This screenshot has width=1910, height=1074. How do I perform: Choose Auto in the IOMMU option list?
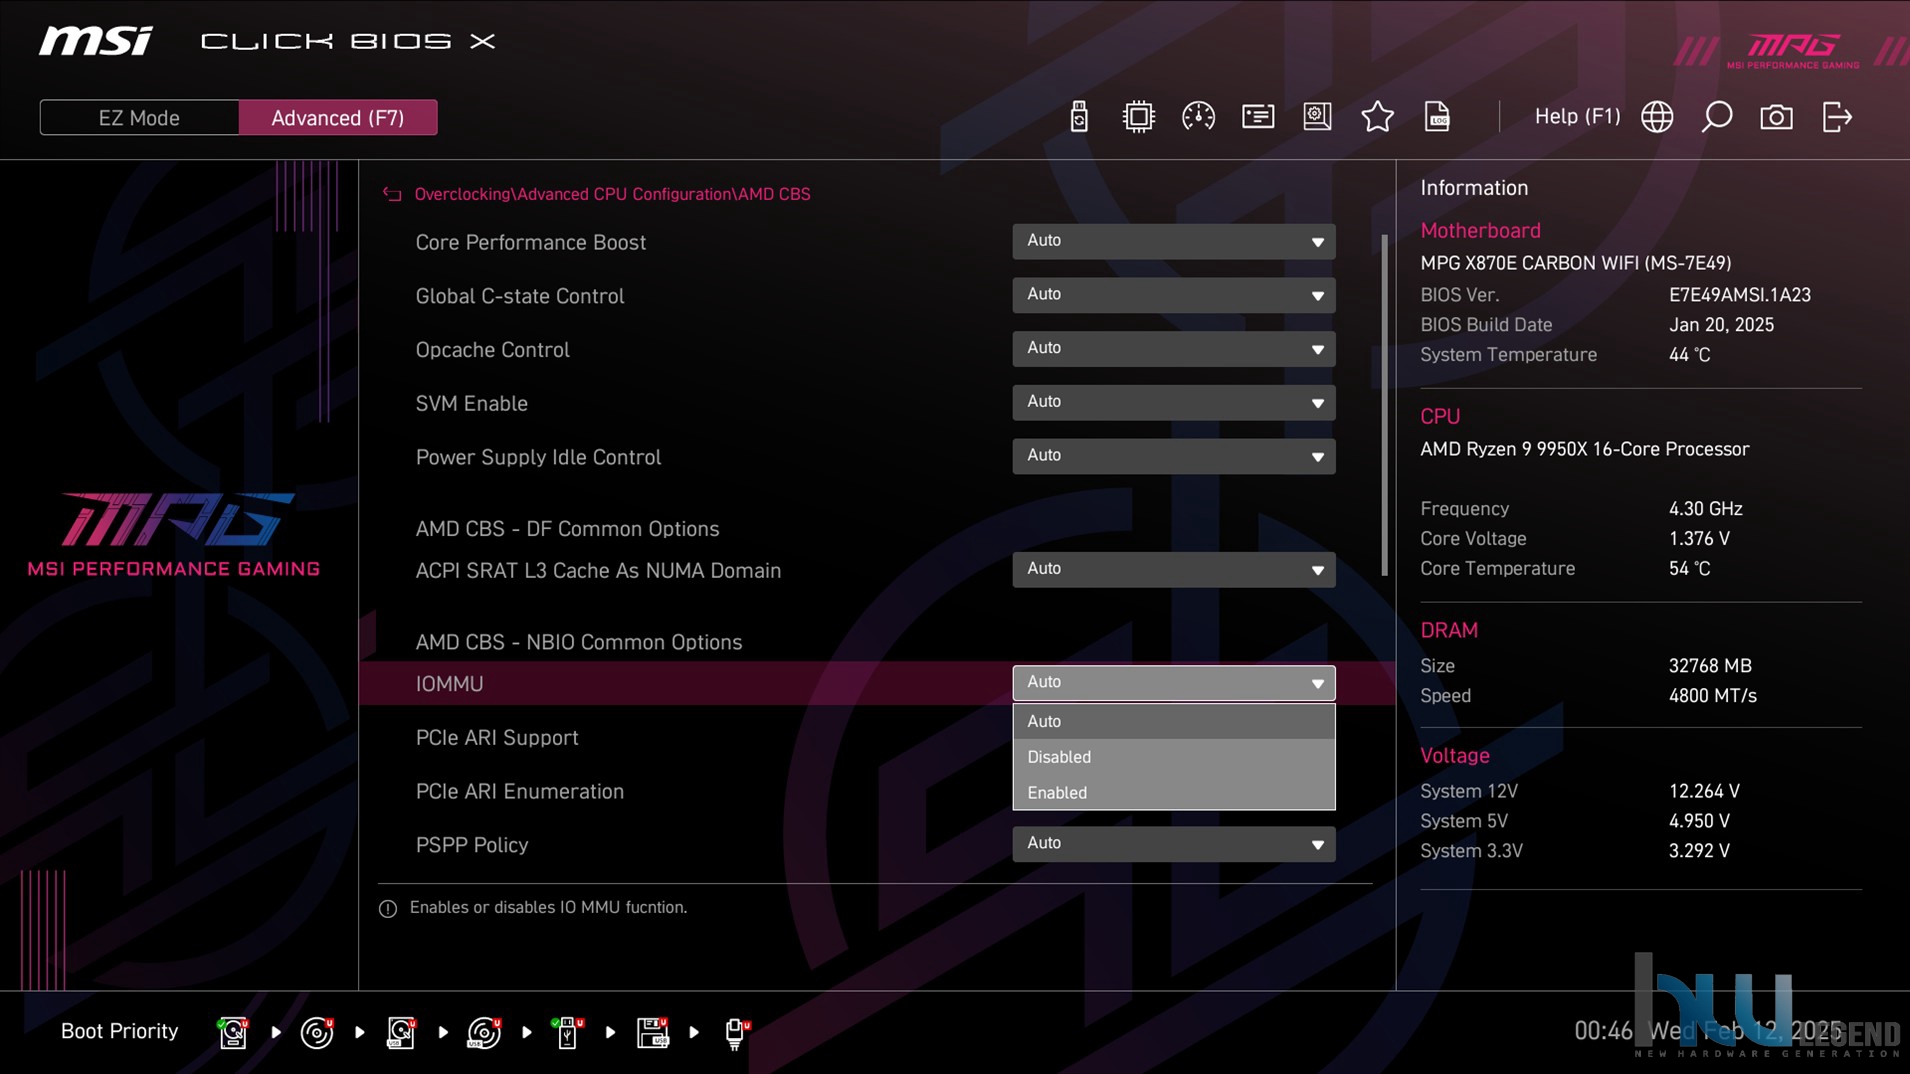pyautogui.click(x=1173, y=721)
